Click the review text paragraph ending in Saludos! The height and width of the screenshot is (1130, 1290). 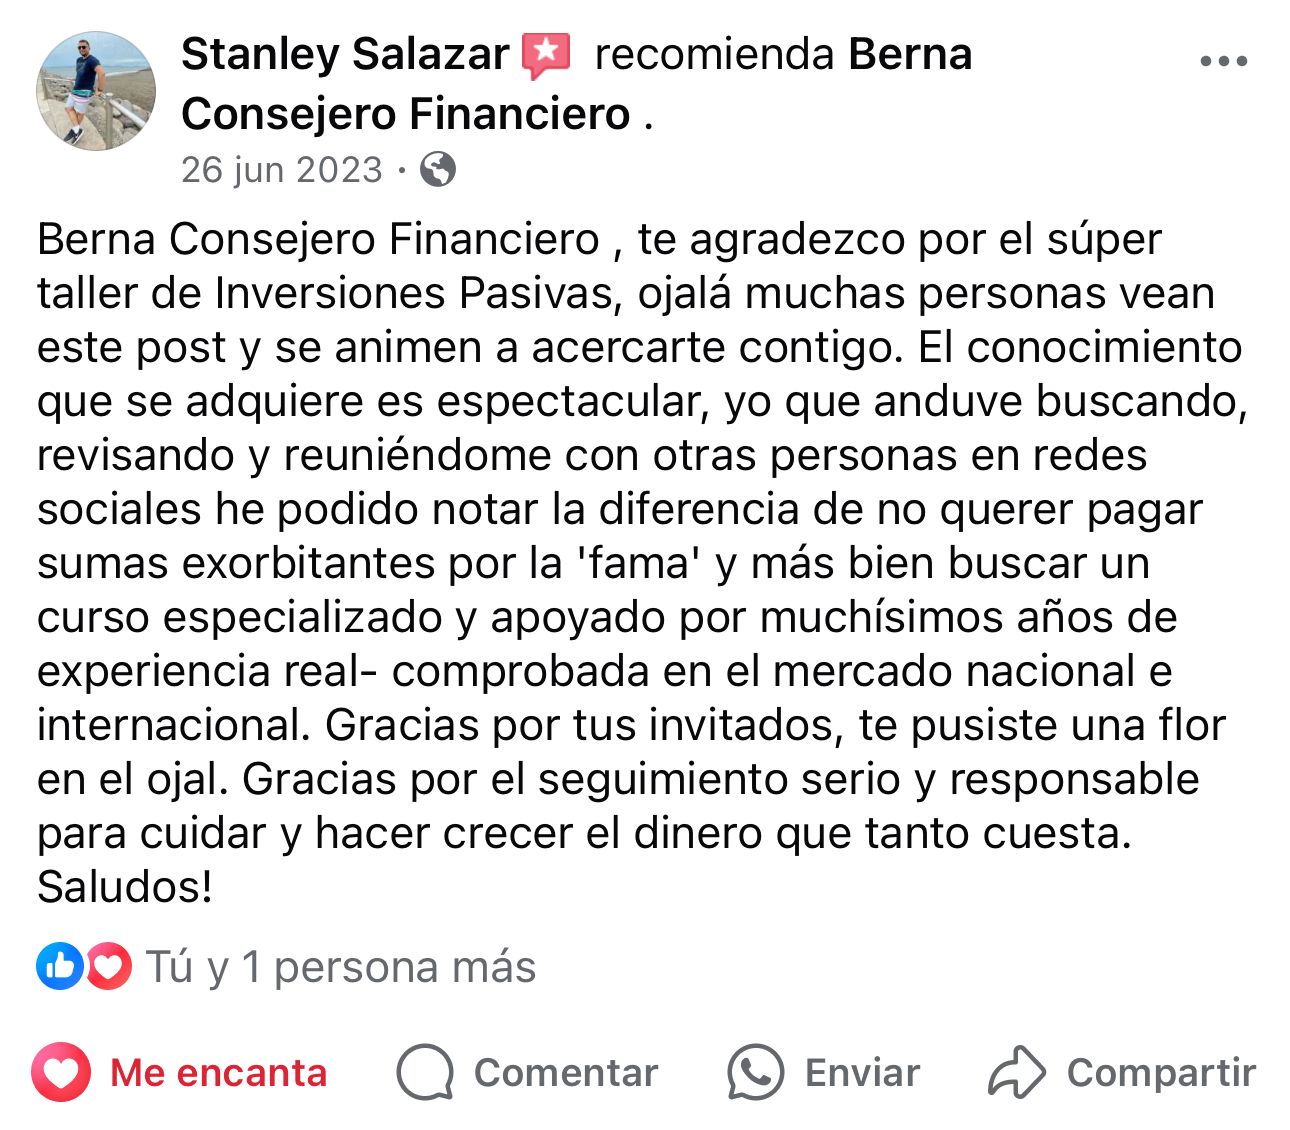point(640,562)
